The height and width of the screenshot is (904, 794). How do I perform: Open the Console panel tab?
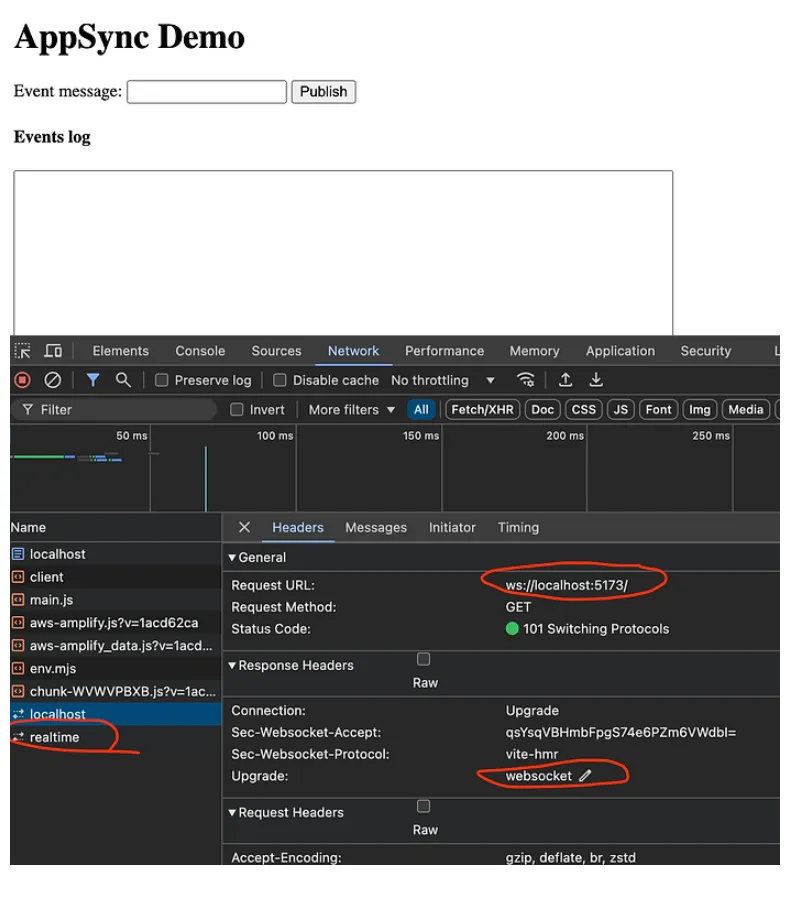[x=200, y=351]
